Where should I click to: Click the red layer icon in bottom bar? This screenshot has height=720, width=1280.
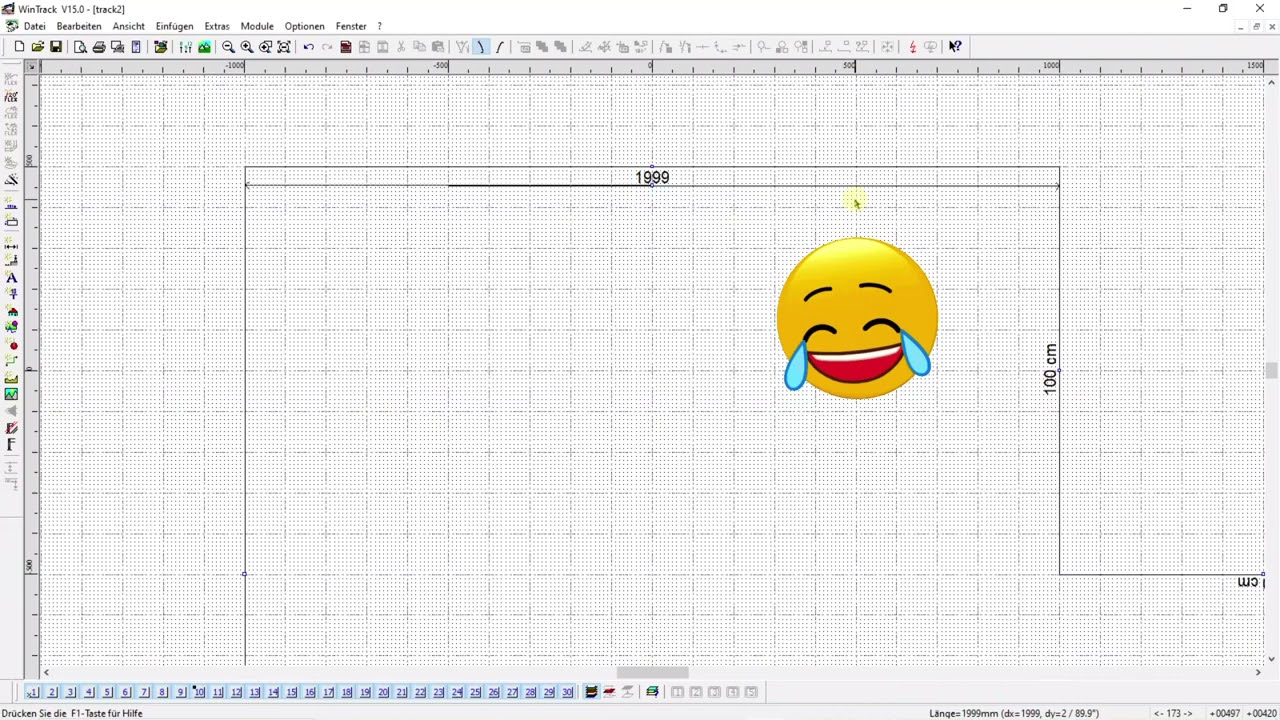click(x=609, y=692)
